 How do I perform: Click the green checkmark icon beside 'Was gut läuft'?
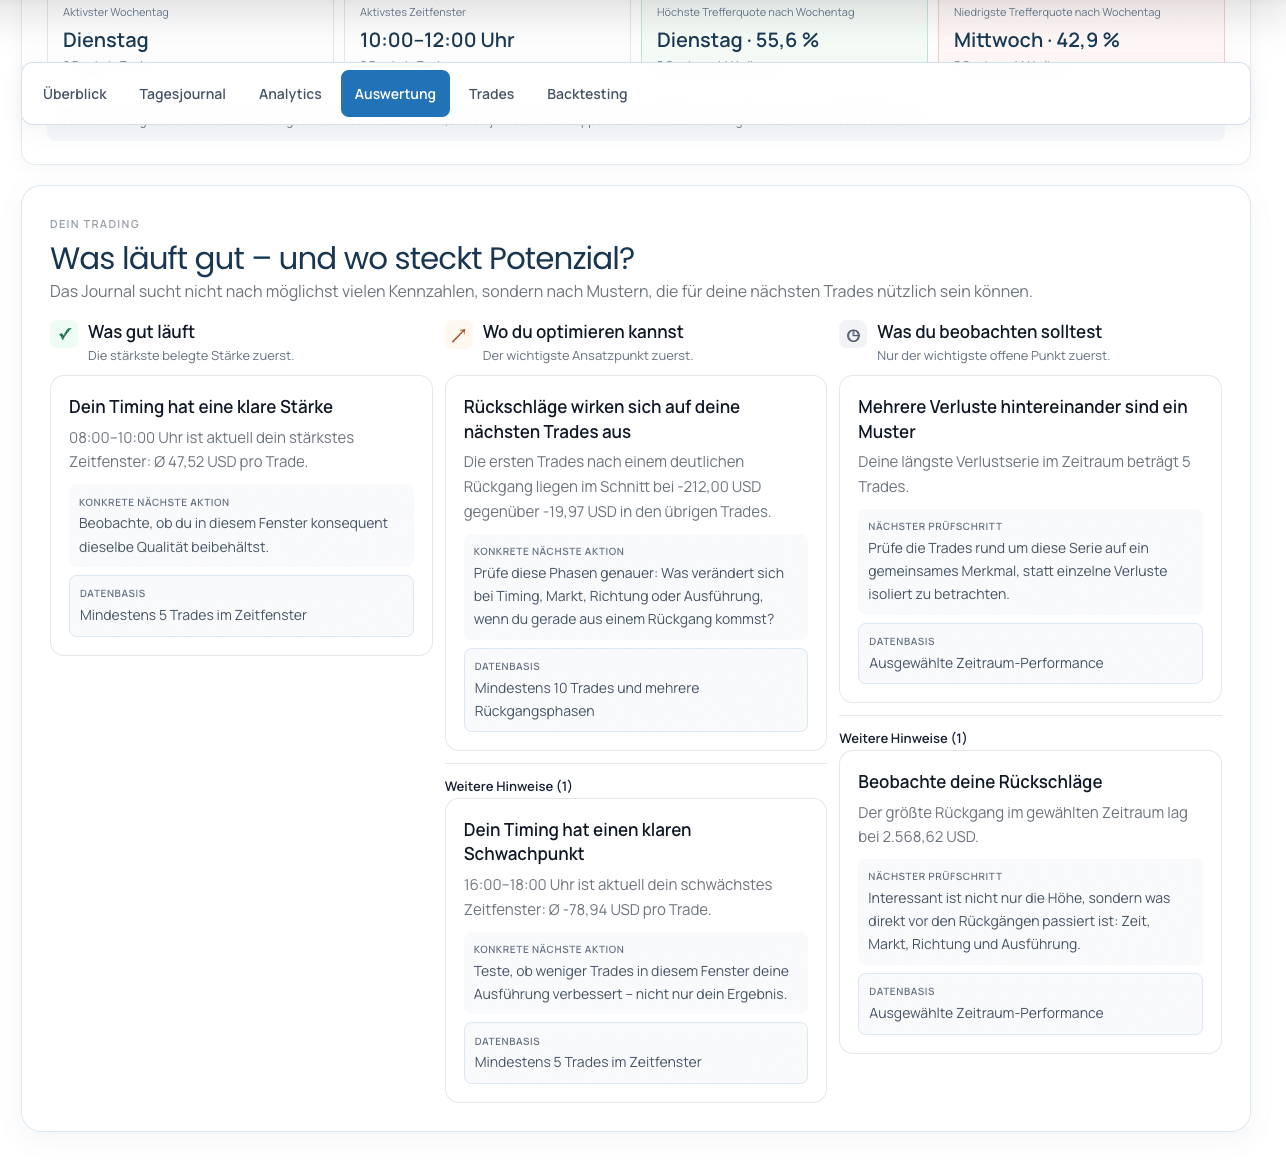(64, 334)
